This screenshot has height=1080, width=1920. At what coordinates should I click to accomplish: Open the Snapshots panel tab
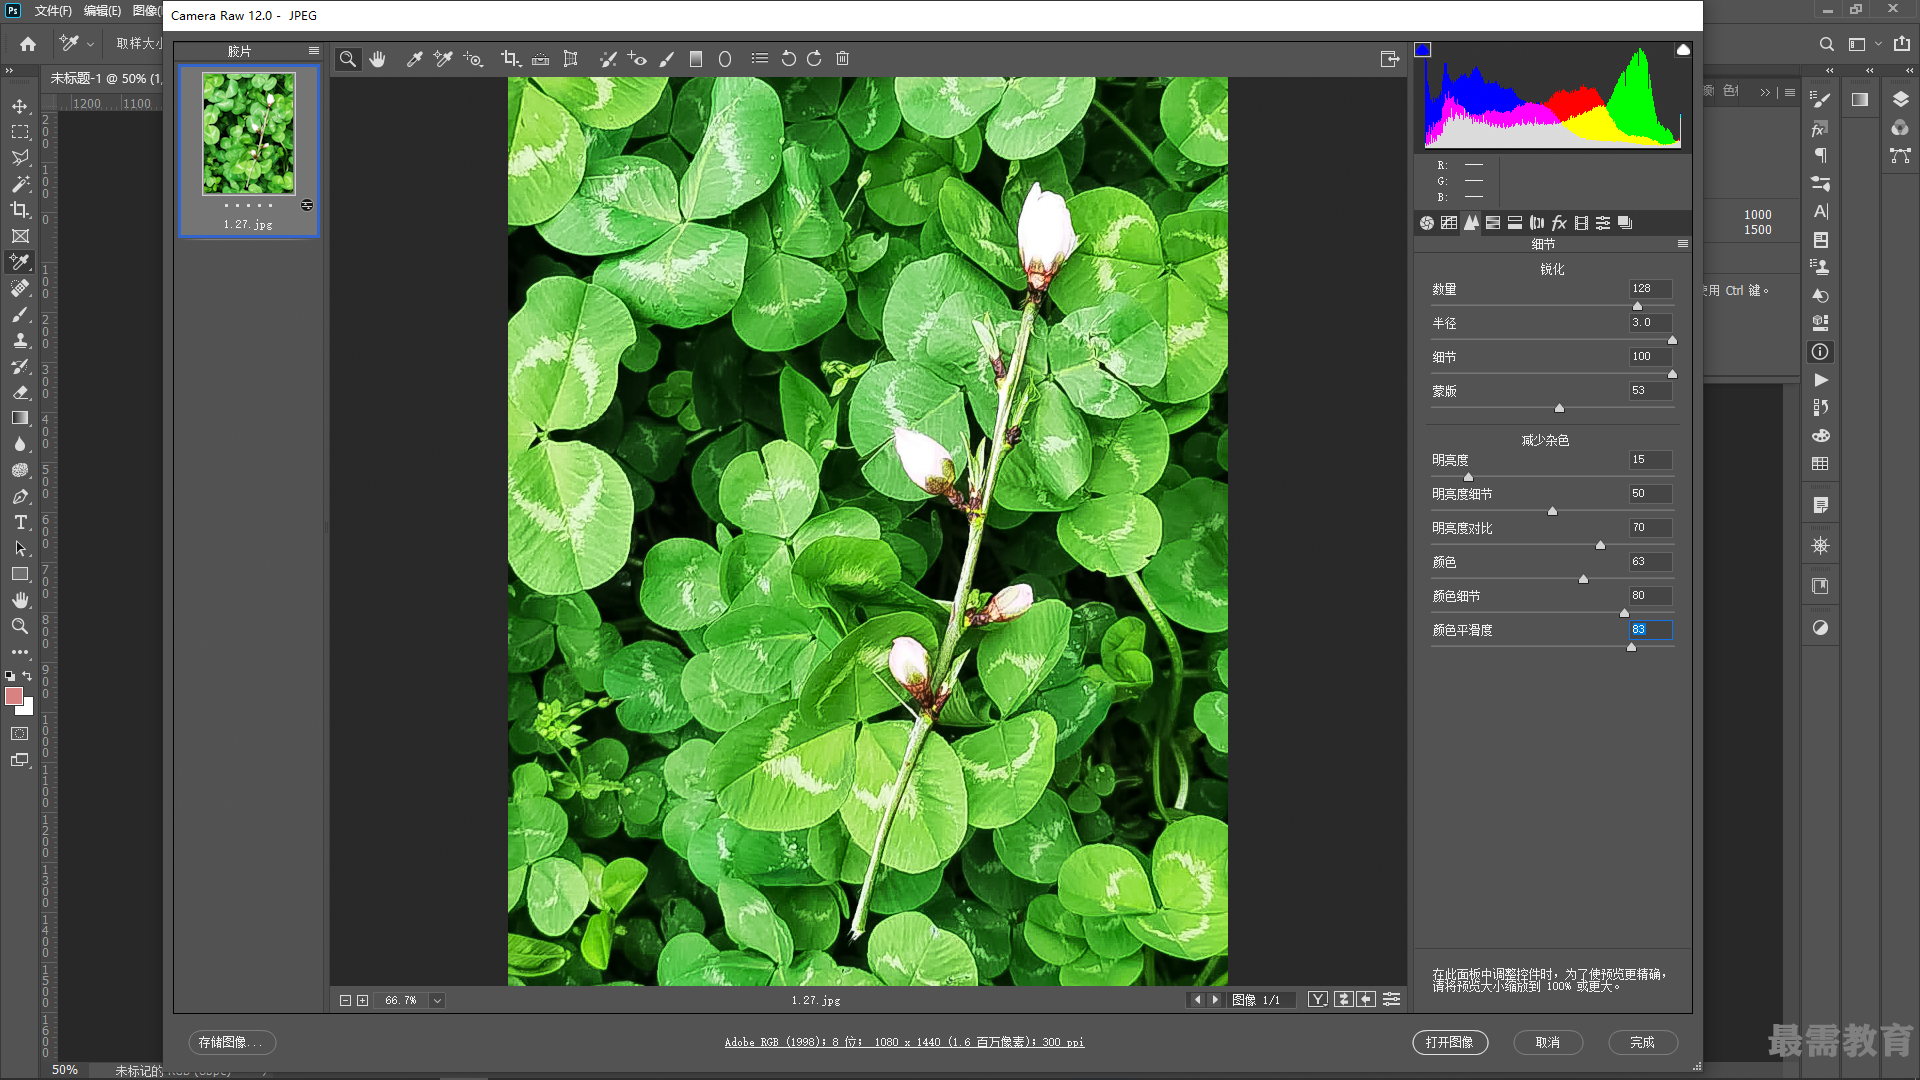[1625, 223]
